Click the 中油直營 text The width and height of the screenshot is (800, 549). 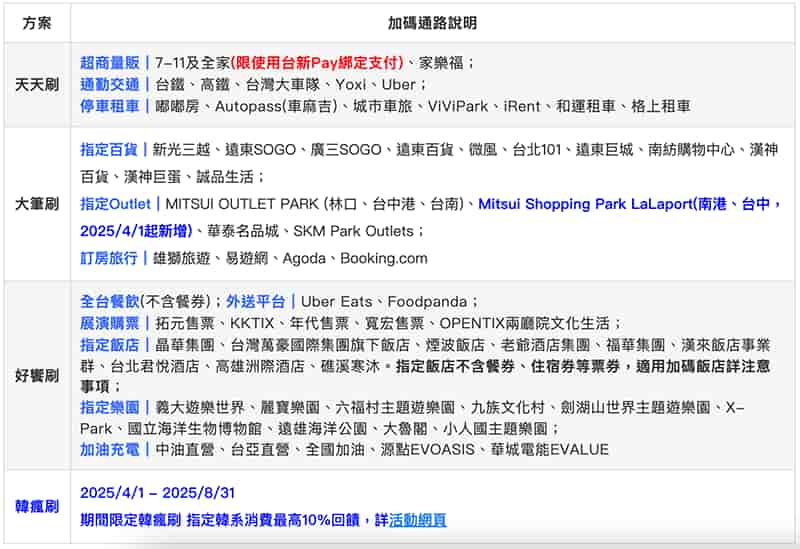click(185, 450)
